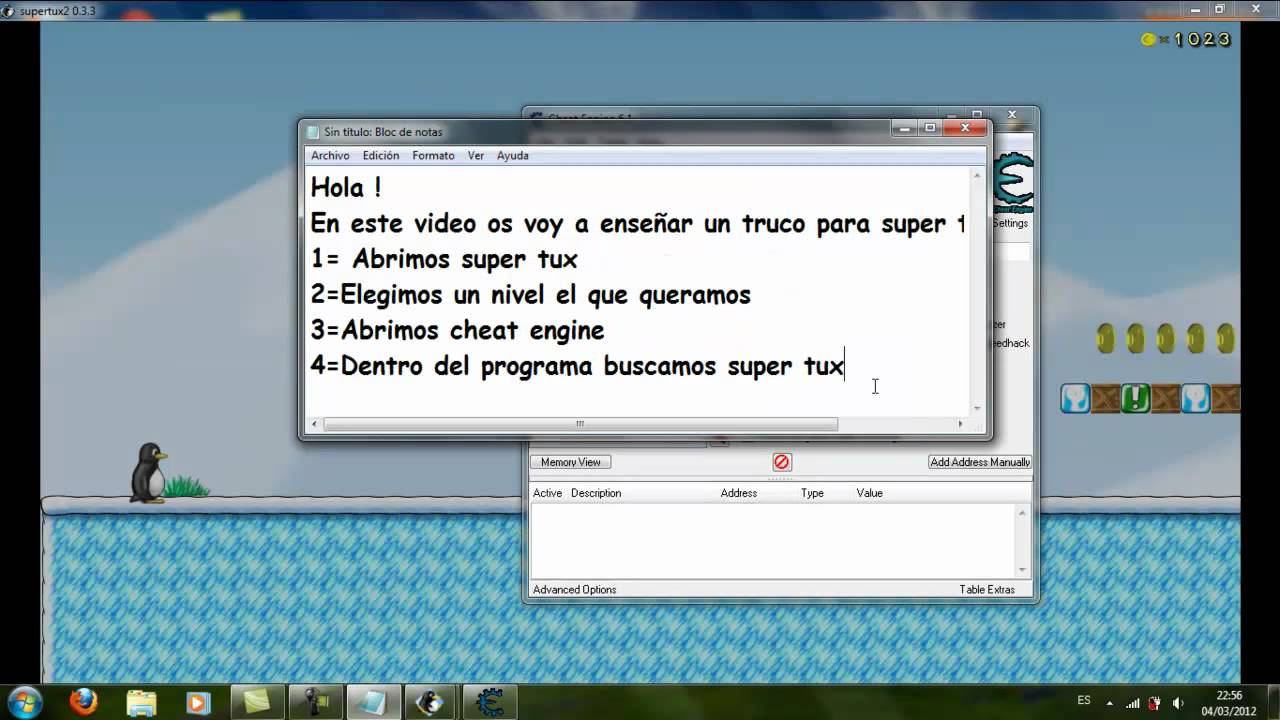Click the Notepad horizontal scrollbar thumb
This screenshot has height=720, width=1280.
(580, 424)
